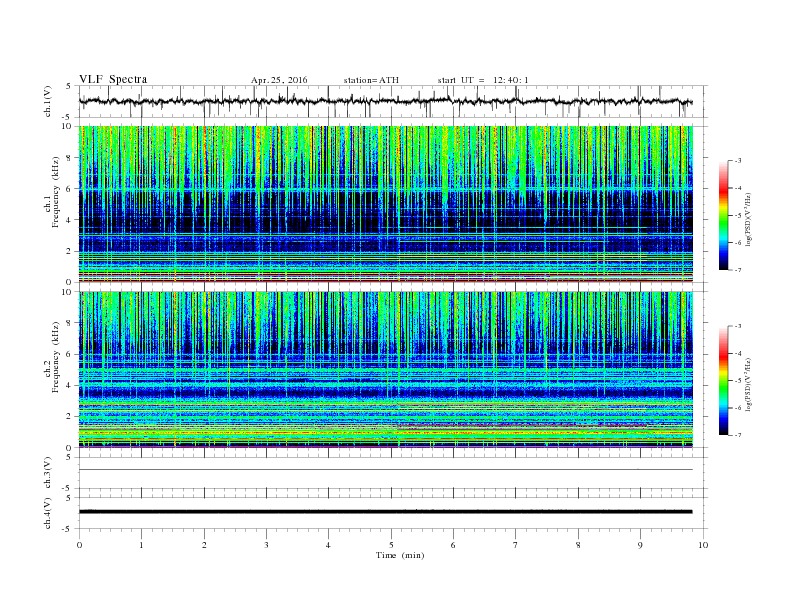The image size is (792, 612).
Task: Click the '-4' tick on ch.2 colorbar
Action: coord(737,353)
